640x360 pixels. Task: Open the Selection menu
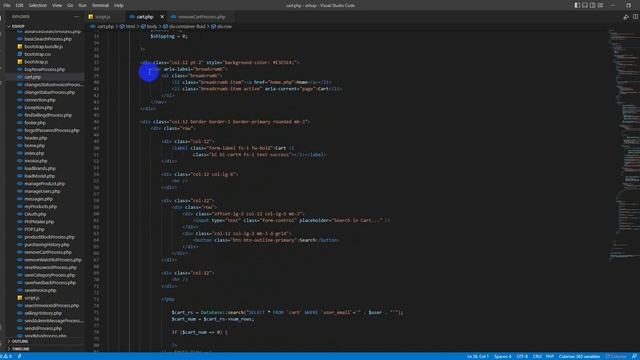38,5
